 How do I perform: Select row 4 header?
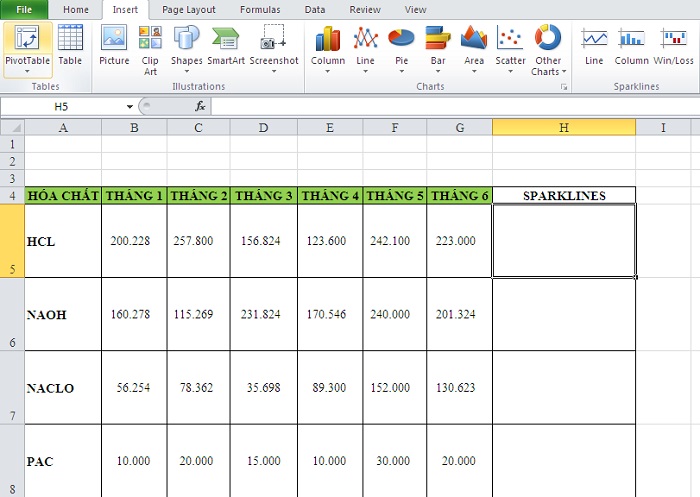[12, 196]
